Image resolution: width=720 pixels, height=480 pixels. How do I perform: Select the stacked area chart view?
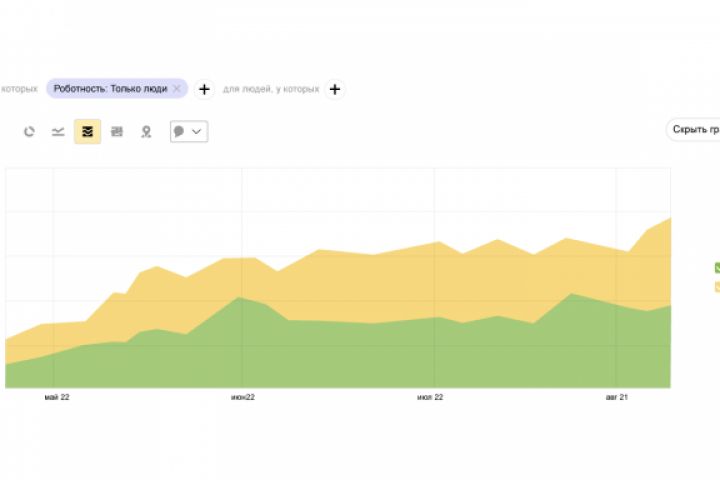point(87,131)
